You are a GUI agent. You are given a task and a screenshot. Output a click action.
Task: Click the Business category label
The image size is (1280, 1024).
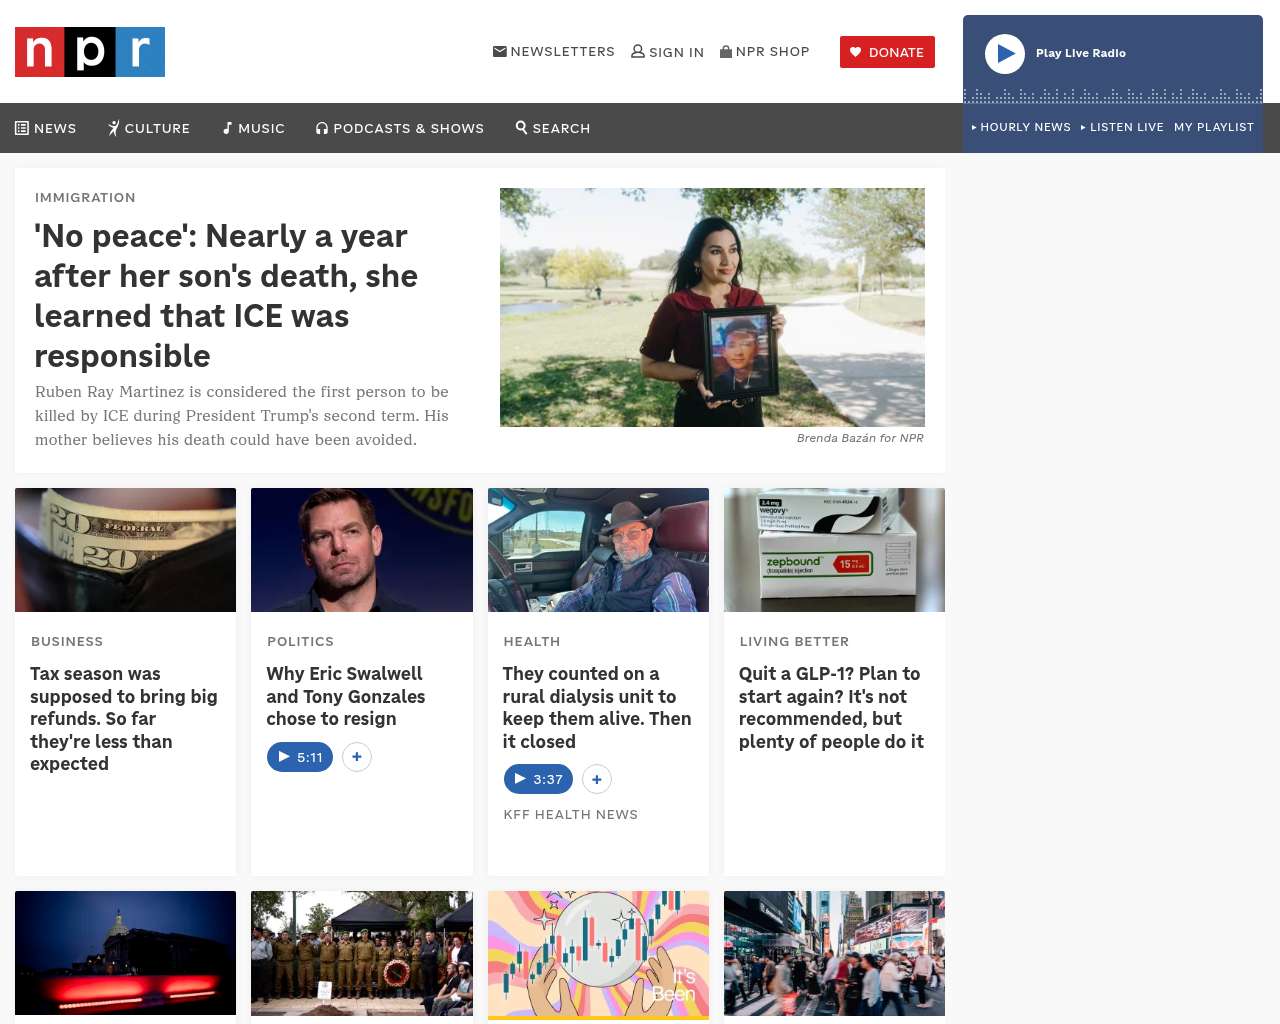coord(67,641)
